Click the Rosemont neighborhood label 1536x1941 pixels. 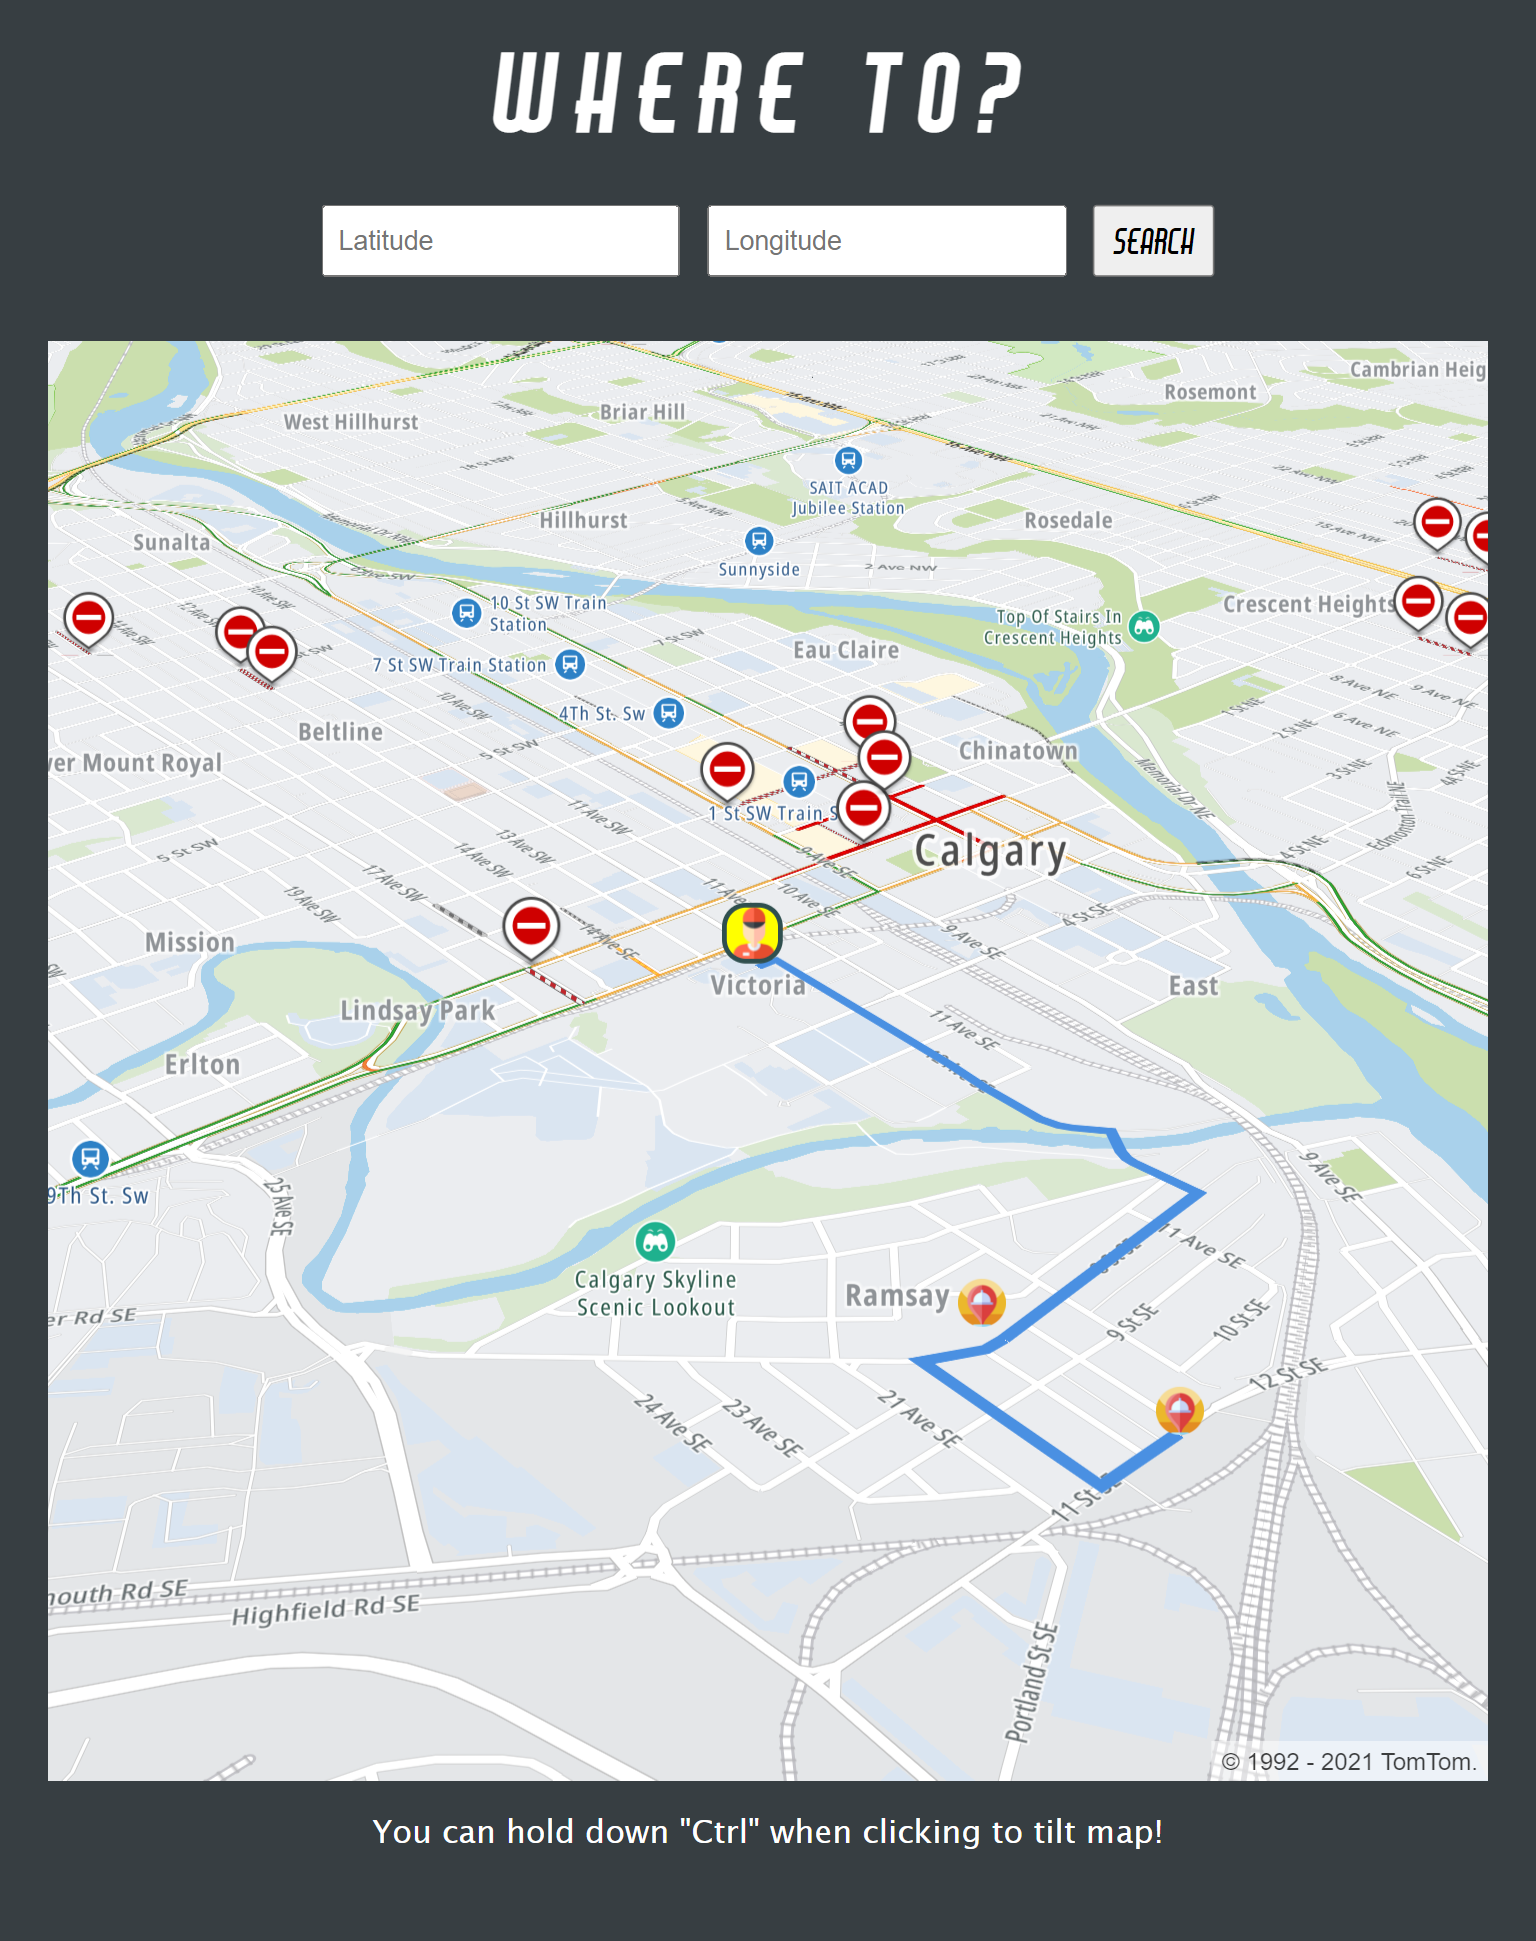[x=1210, y=392]
